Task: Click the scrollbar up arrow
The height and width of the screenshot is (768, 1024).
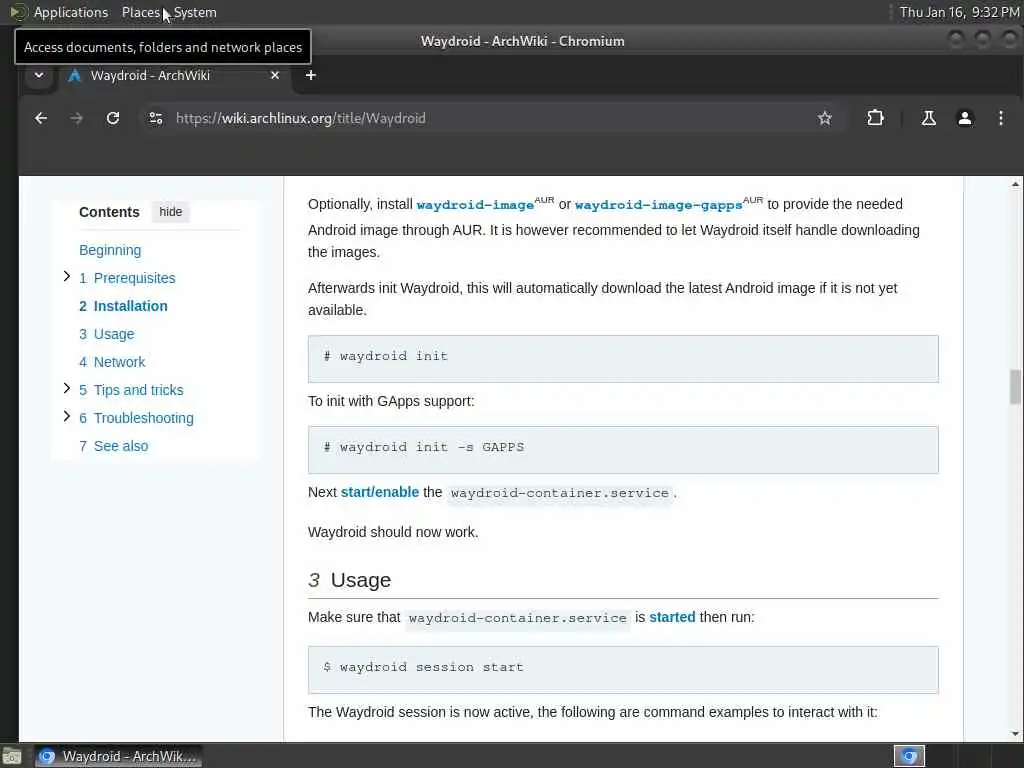Action: point(1015,184)
